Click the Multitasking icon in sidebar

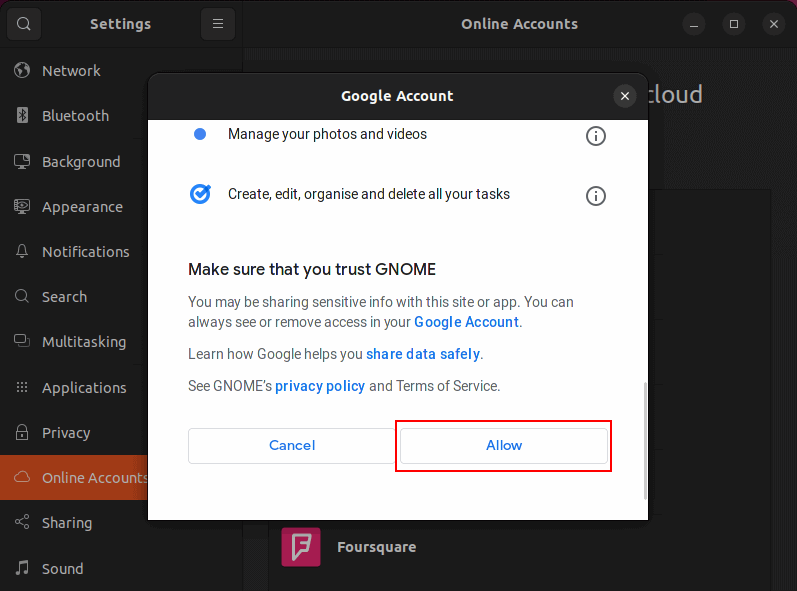point(22,341)
